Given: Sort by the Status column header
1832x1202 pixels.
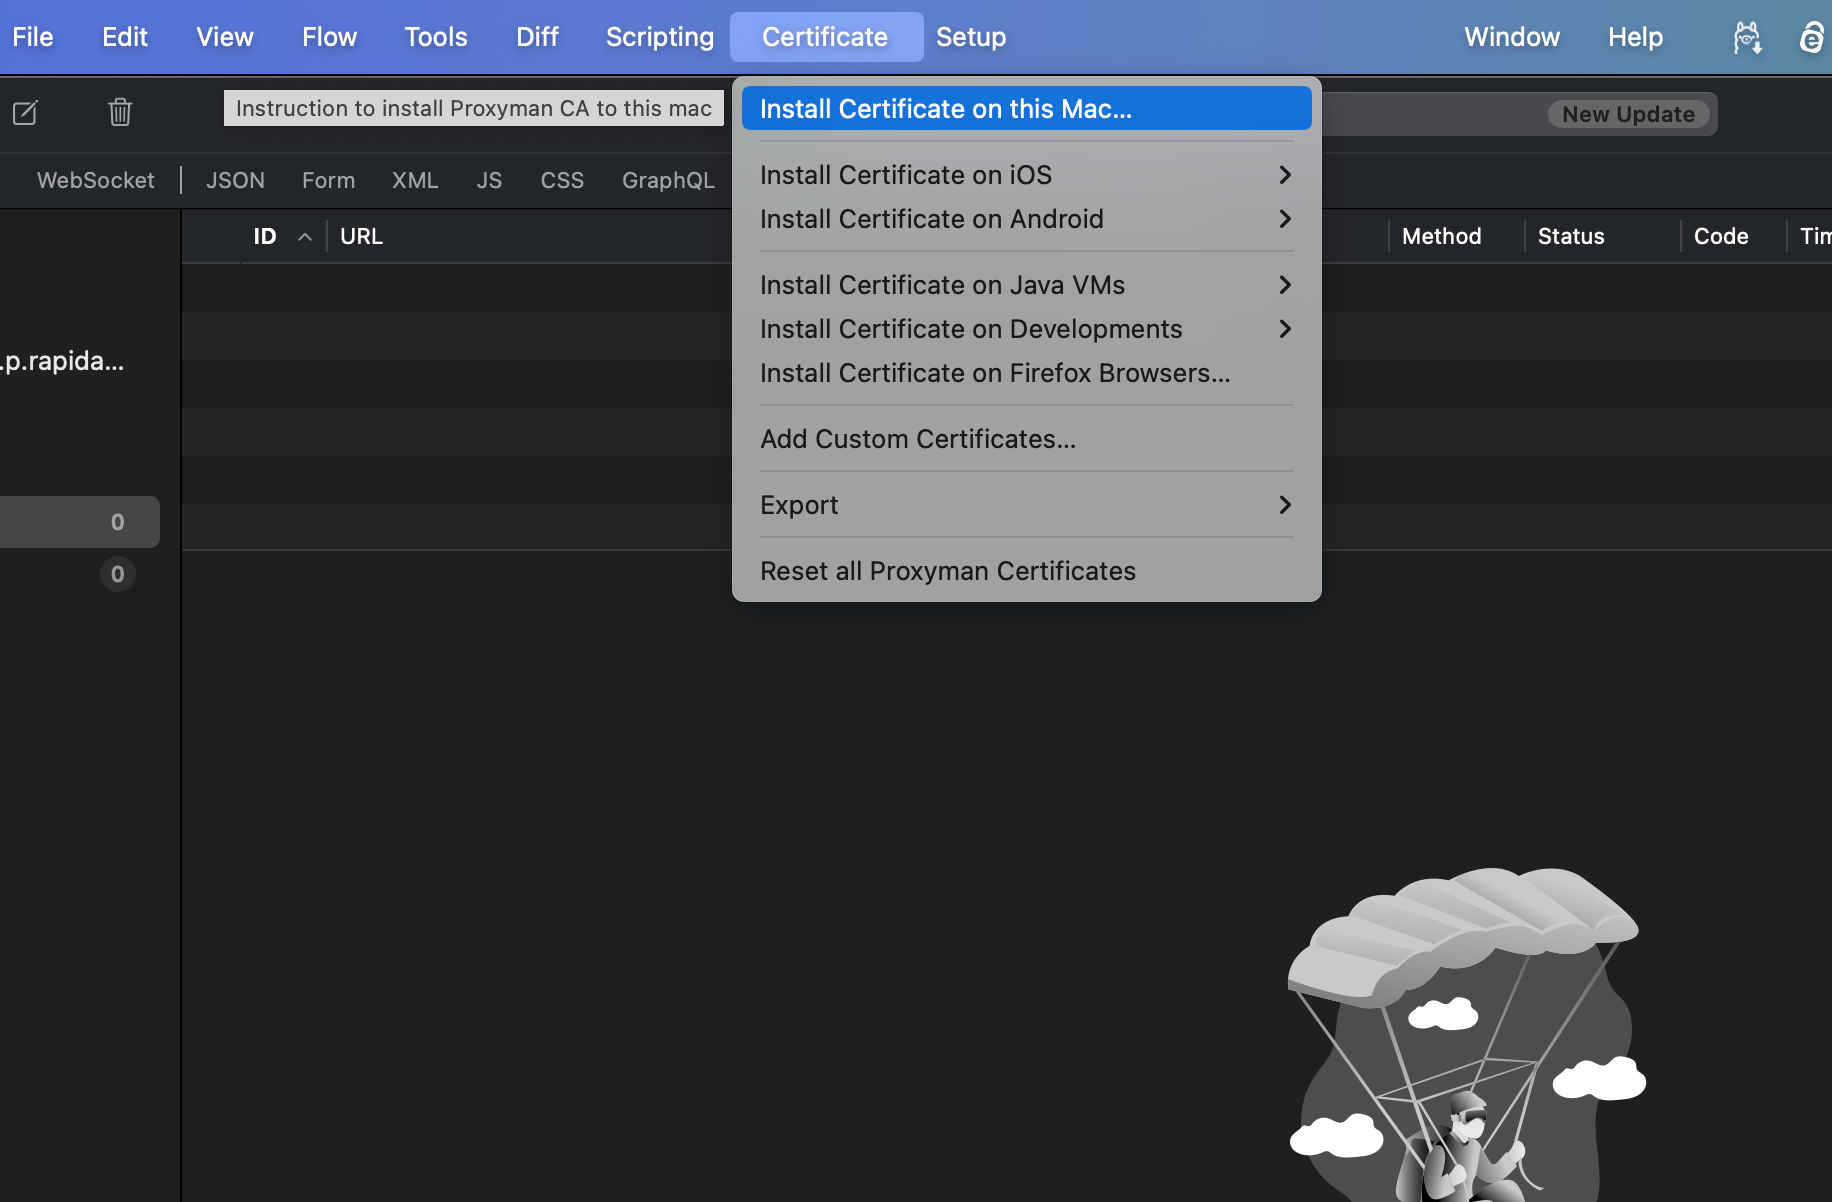Looking at the screenshot, I should point(1571,237).
